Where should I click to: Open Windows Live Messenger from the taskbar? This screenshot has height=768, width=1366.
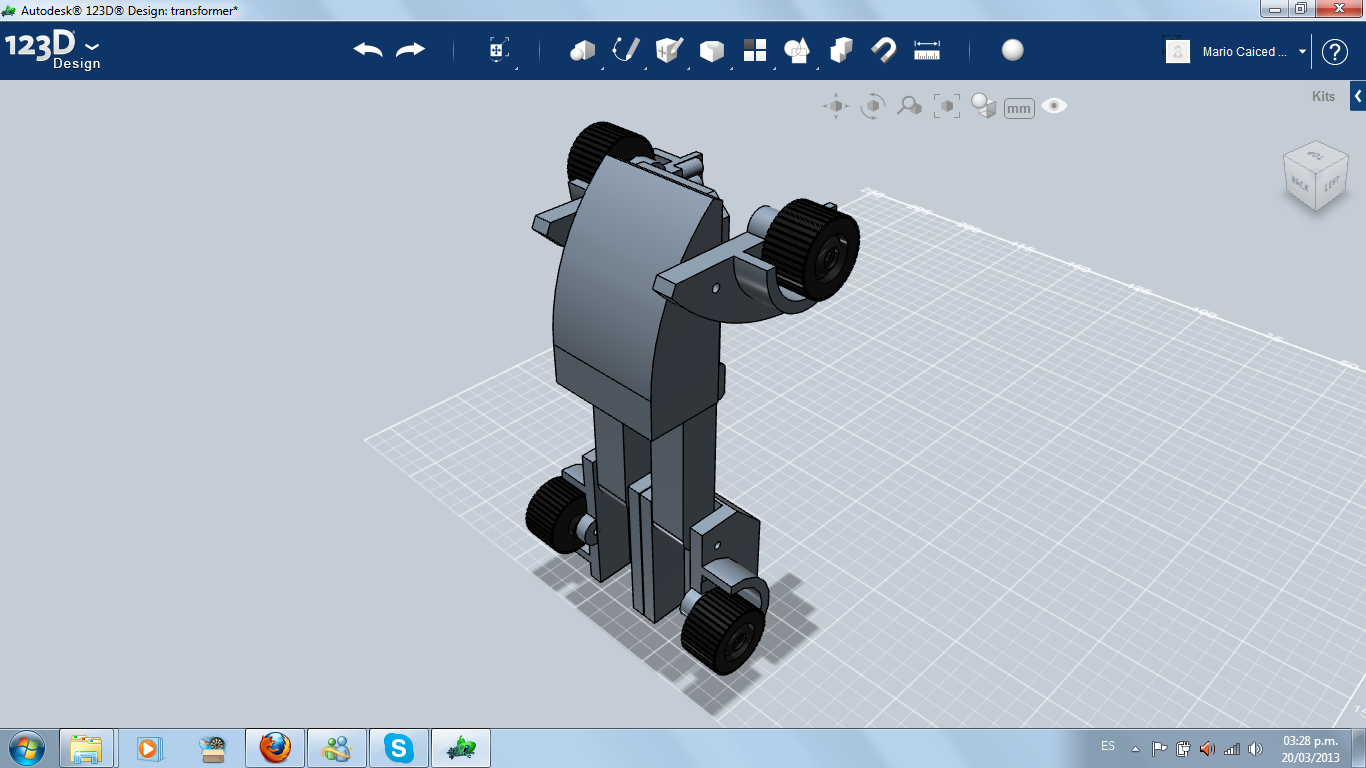tap(337, 748)
